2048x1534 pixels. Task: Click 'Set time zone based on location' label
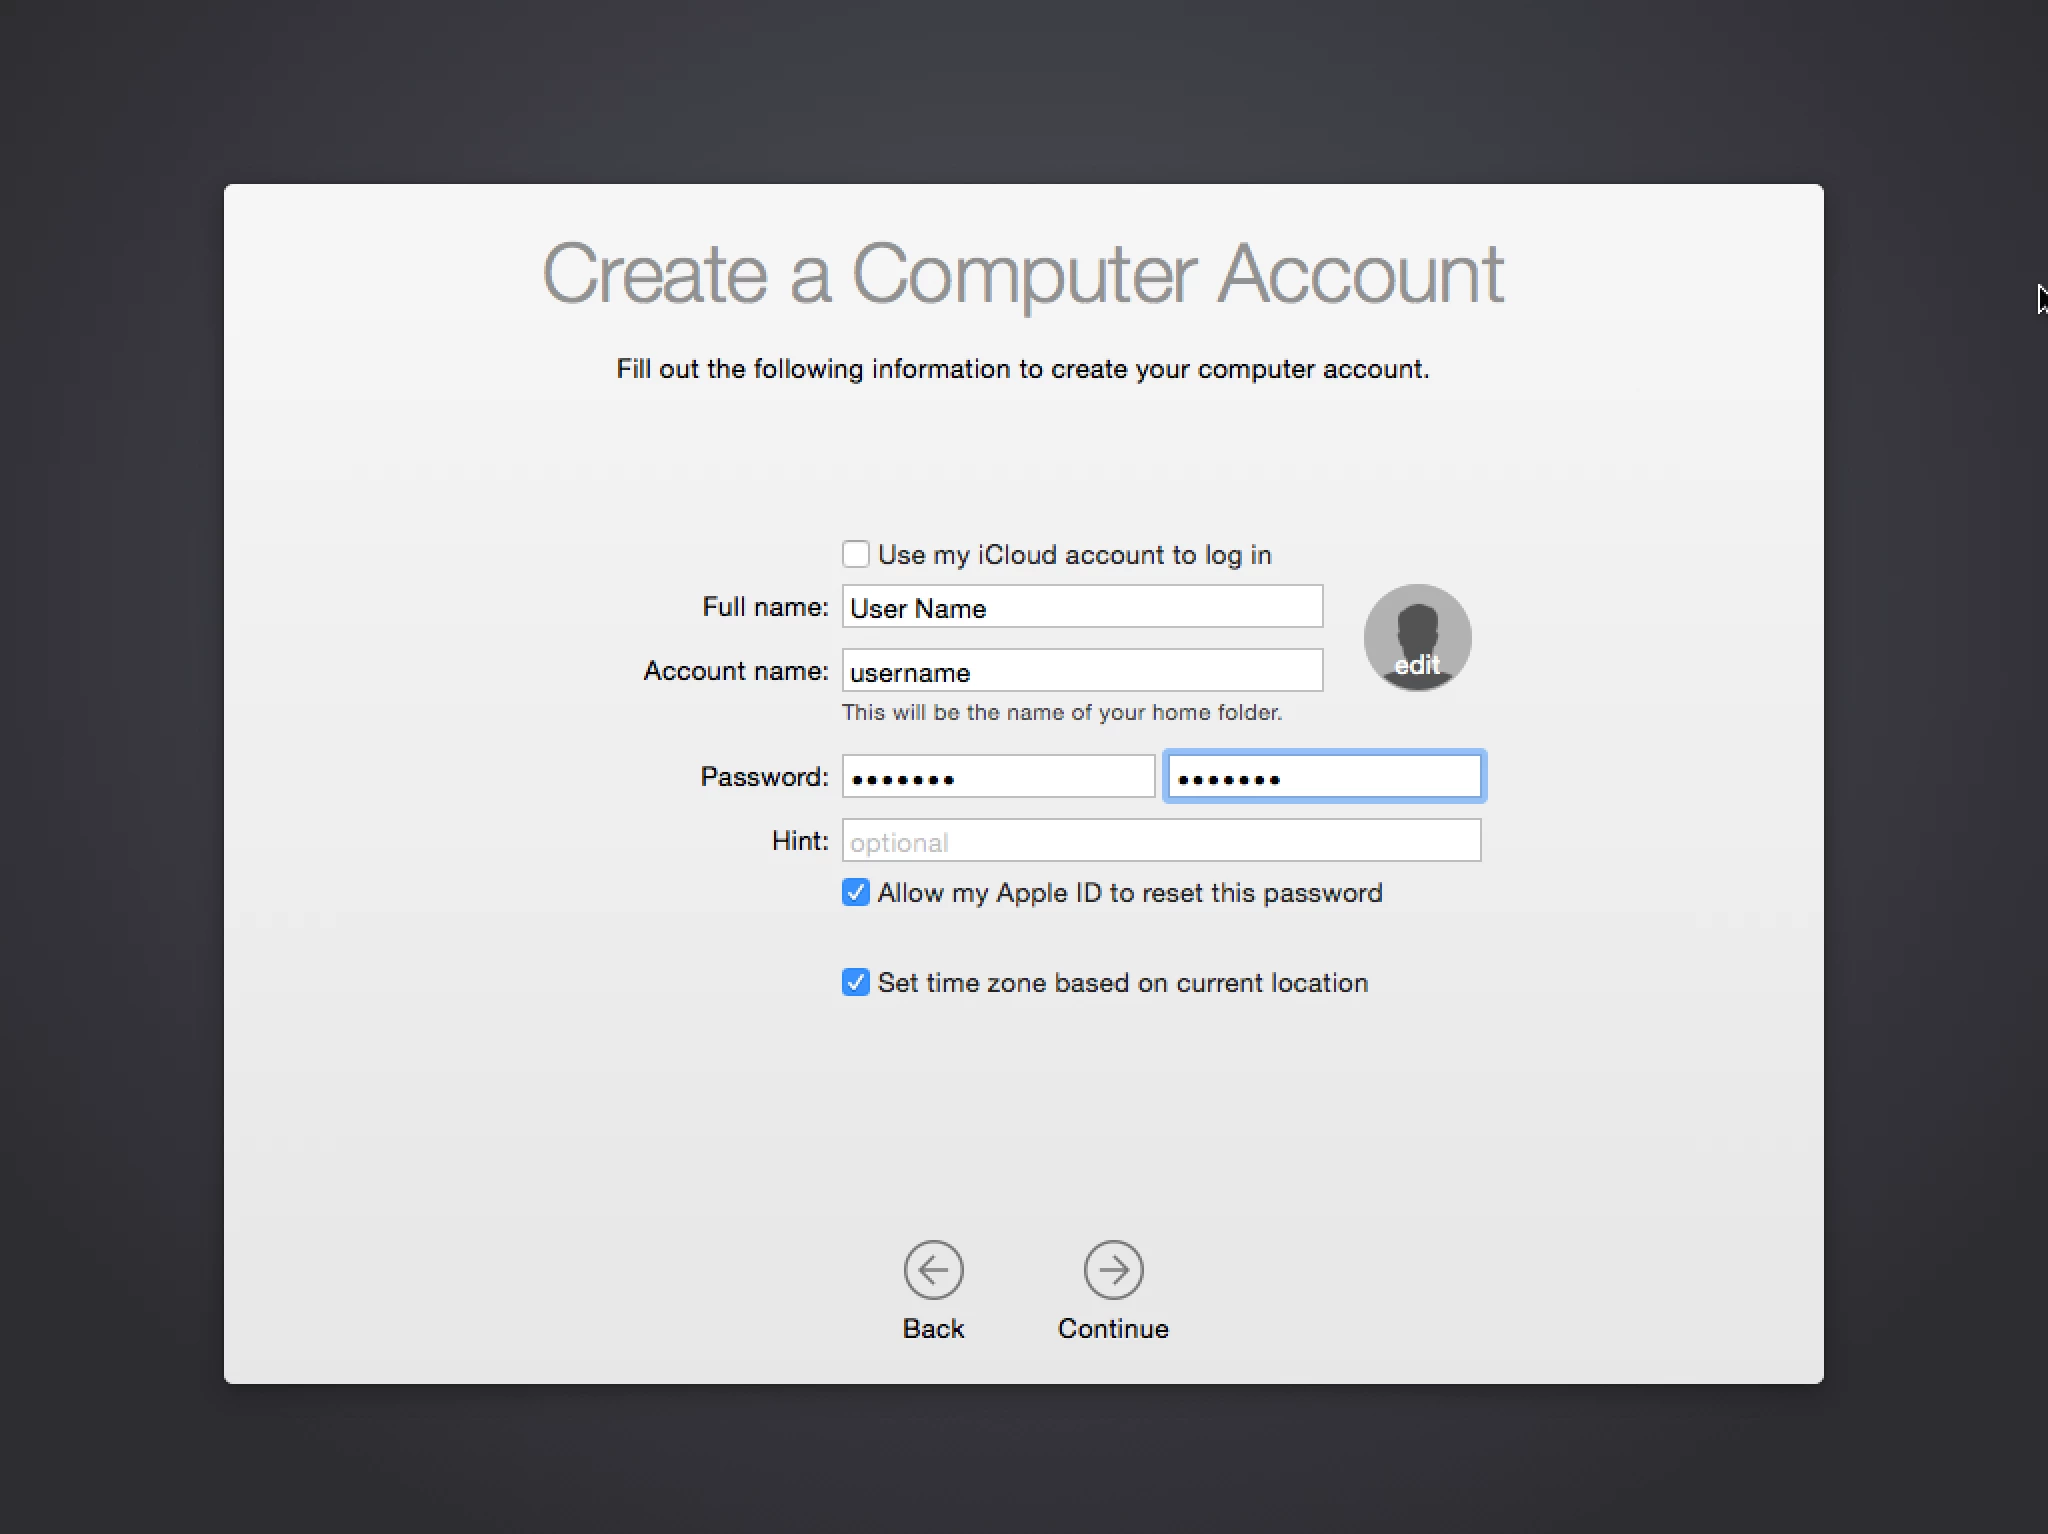[x=1122, y=983]
